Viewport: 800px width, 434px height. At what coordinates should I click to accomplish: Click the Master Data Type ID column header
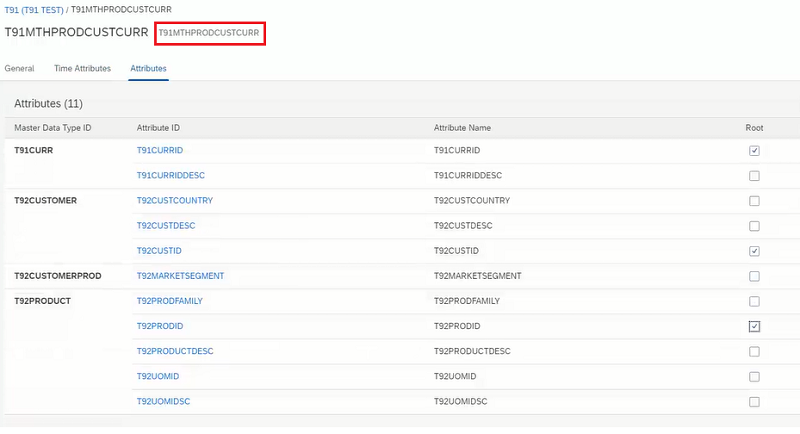point(53,128)
